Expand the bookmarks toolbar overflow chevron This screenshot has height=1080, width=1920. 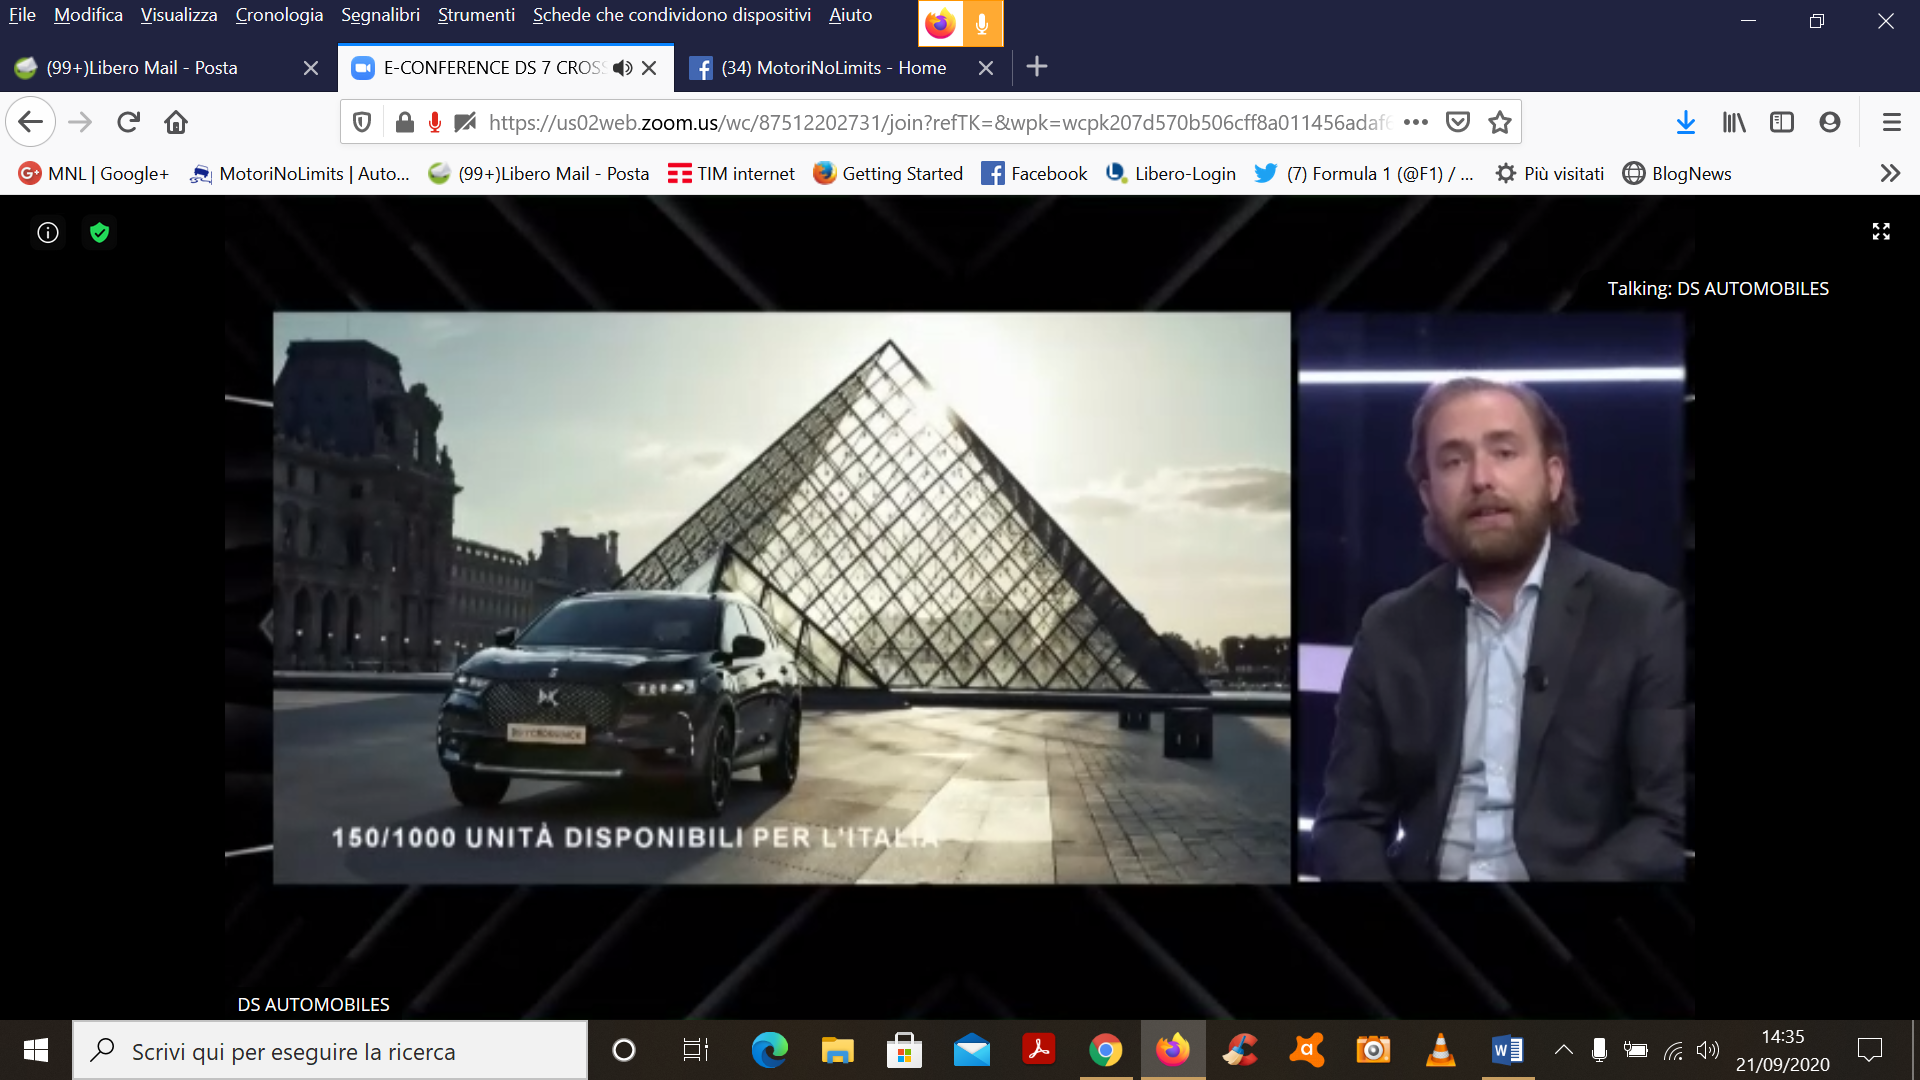pyautogui.click(x=1890, y=173)
